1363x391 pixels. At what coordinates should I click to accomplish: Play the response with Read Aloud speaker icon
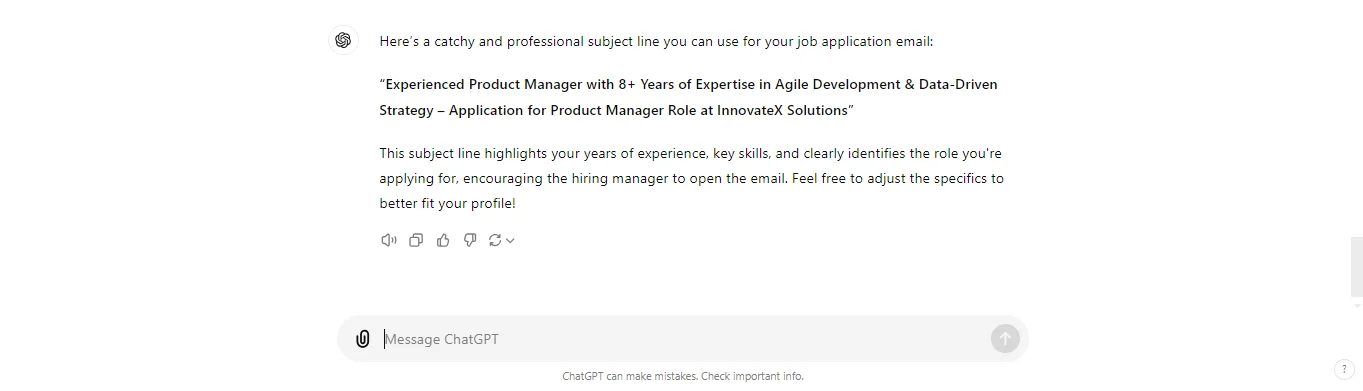[x=389, y=240]
